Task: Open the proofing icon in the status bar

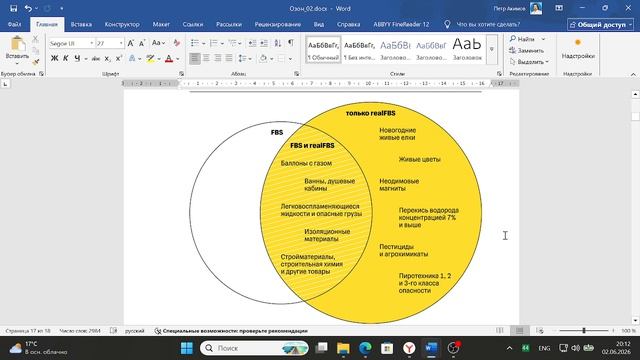Action: click(x=113, y=331)
